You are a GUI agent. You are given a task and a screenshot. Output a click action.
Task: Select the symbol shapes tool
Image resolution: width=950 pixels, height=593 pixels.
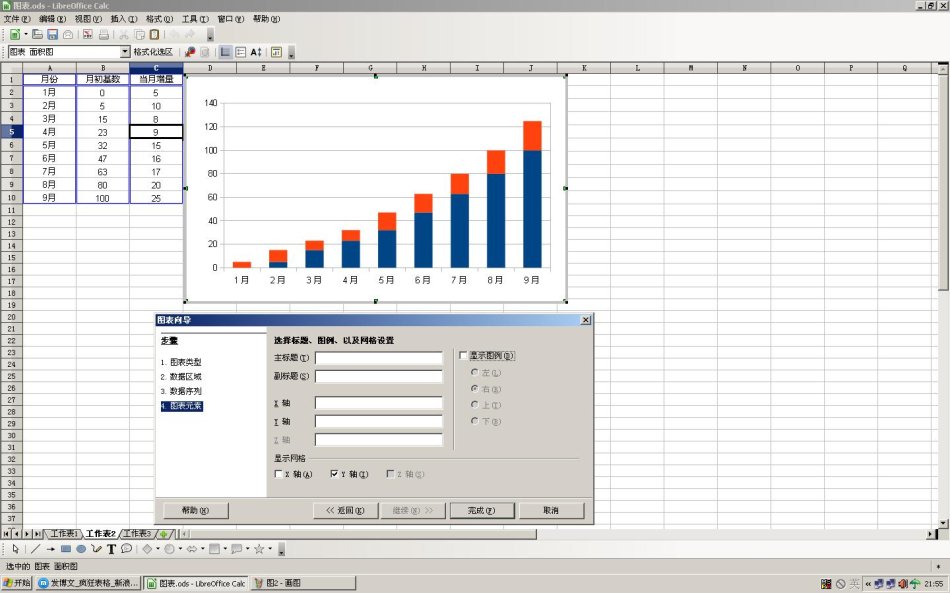(x=169, y=549)
